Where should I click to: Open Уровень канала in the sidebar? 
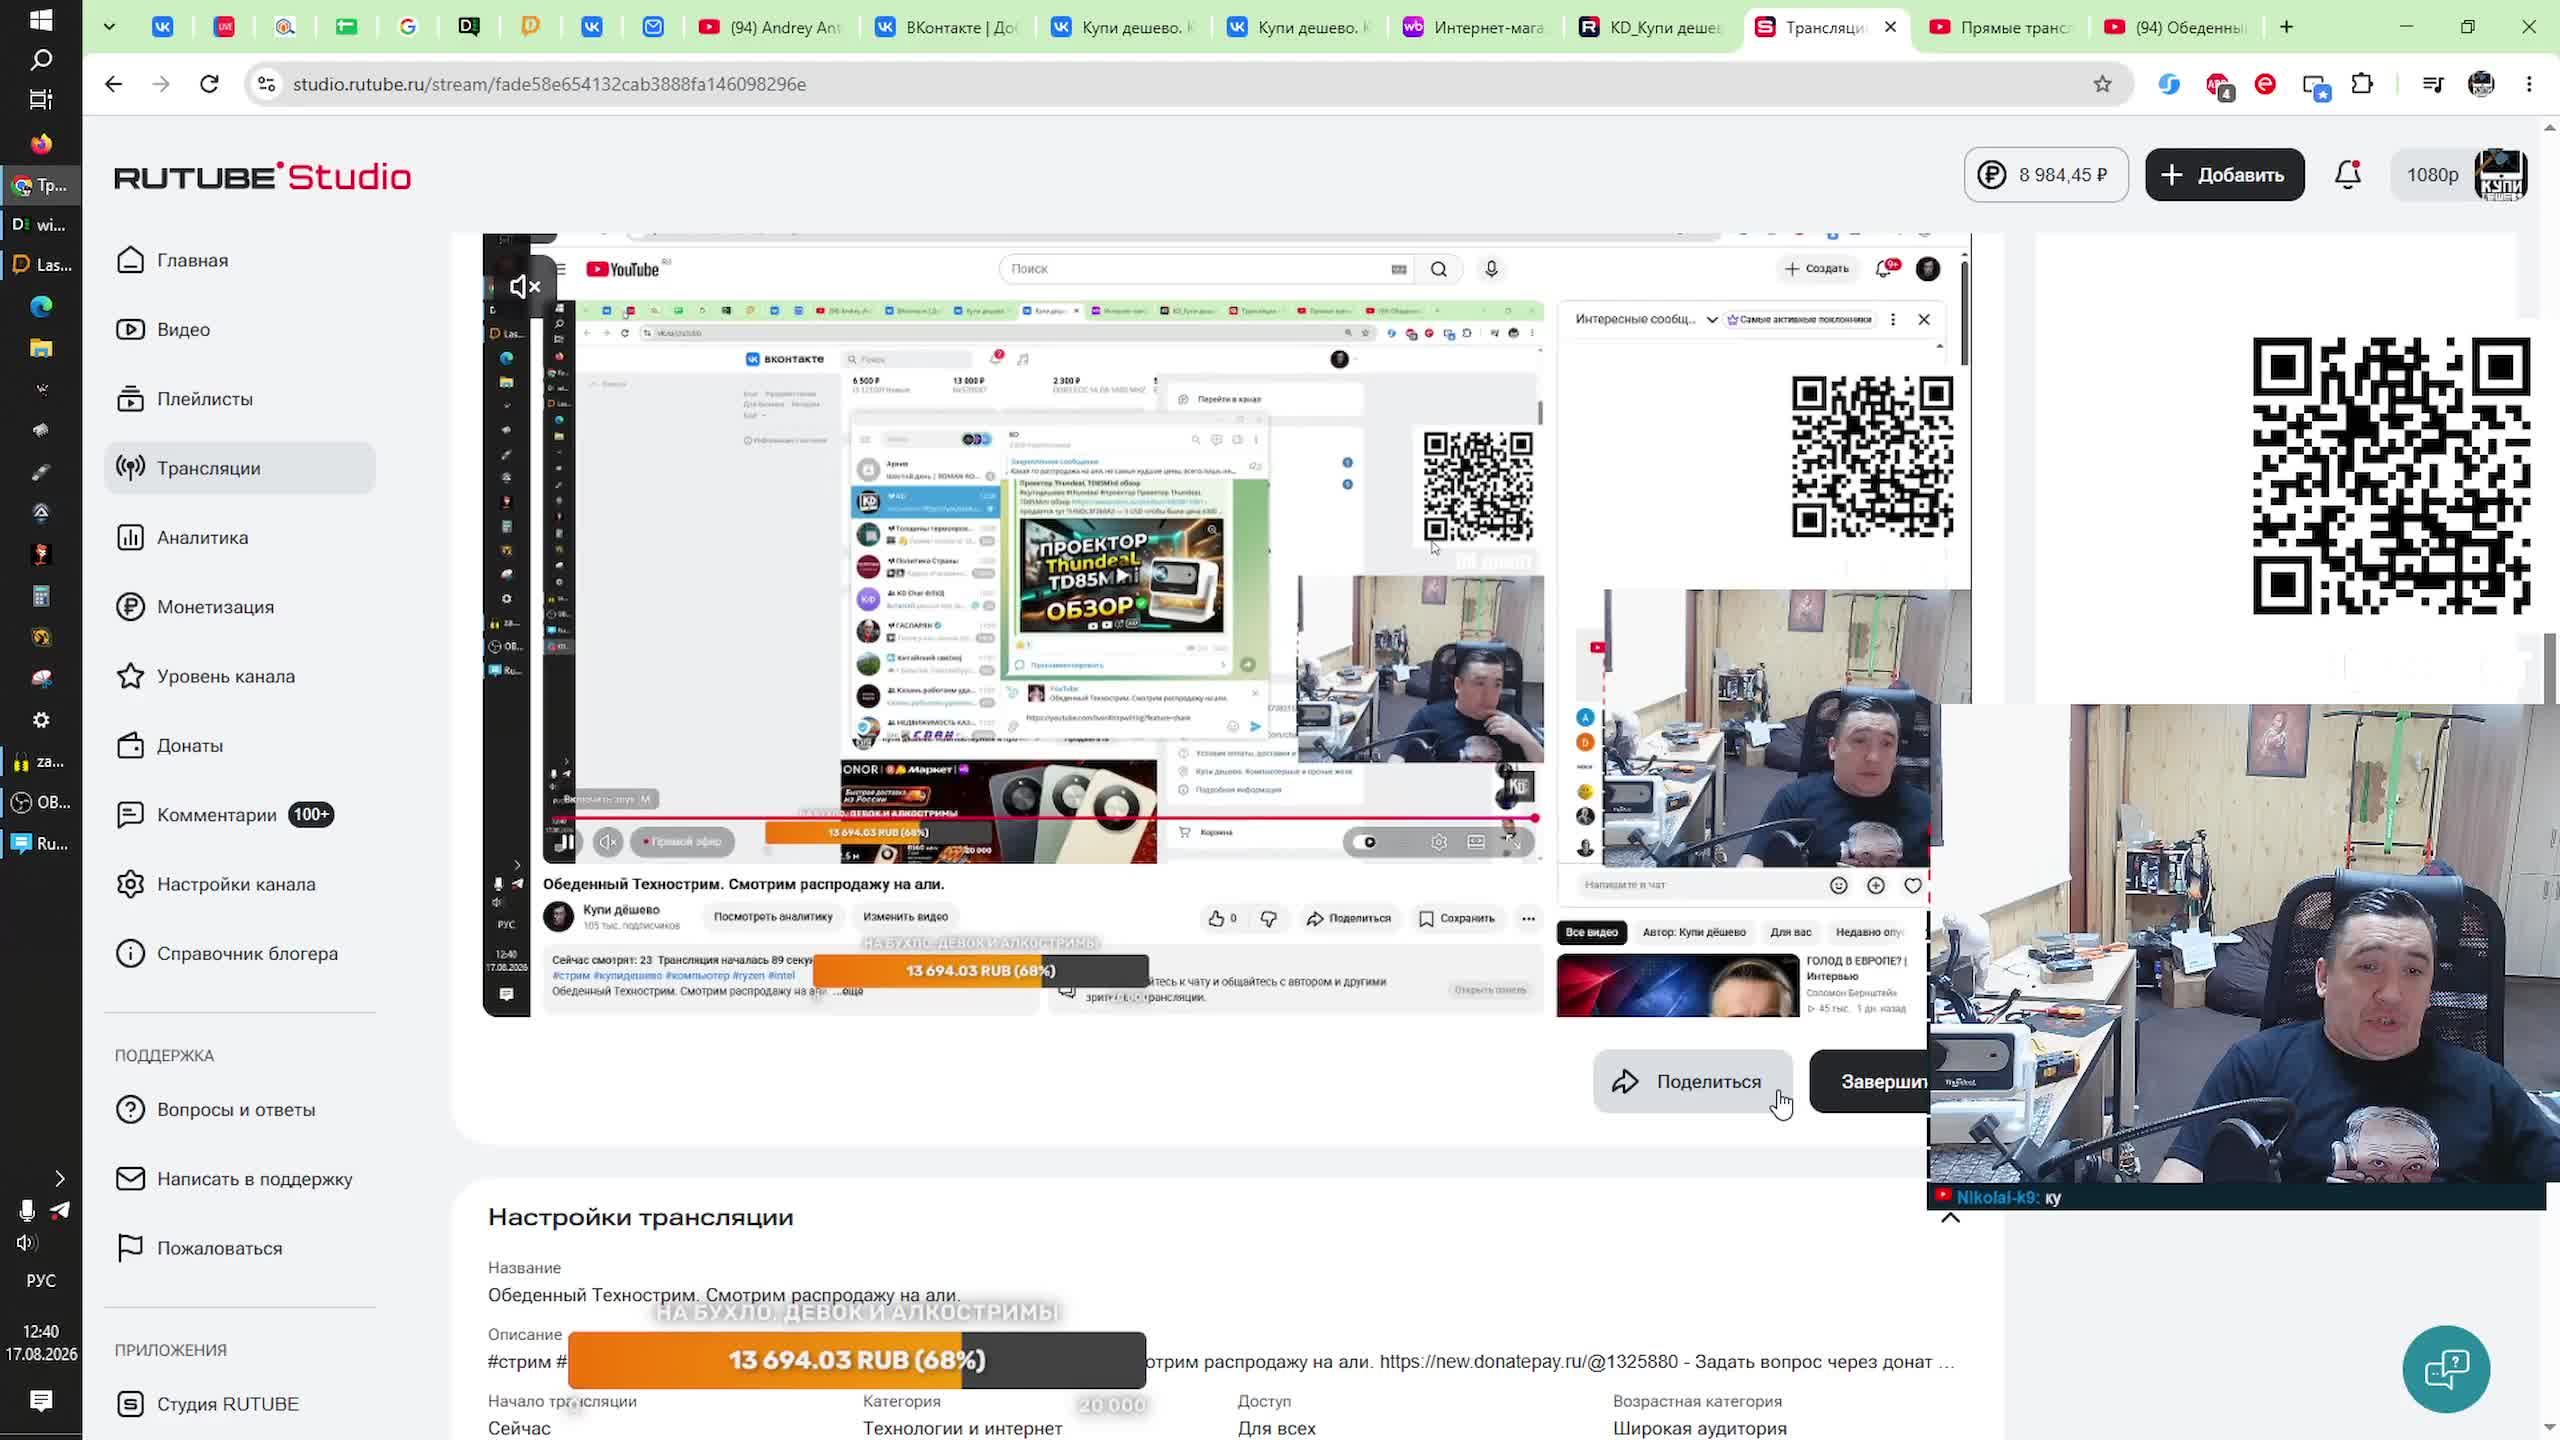(240, 676)
